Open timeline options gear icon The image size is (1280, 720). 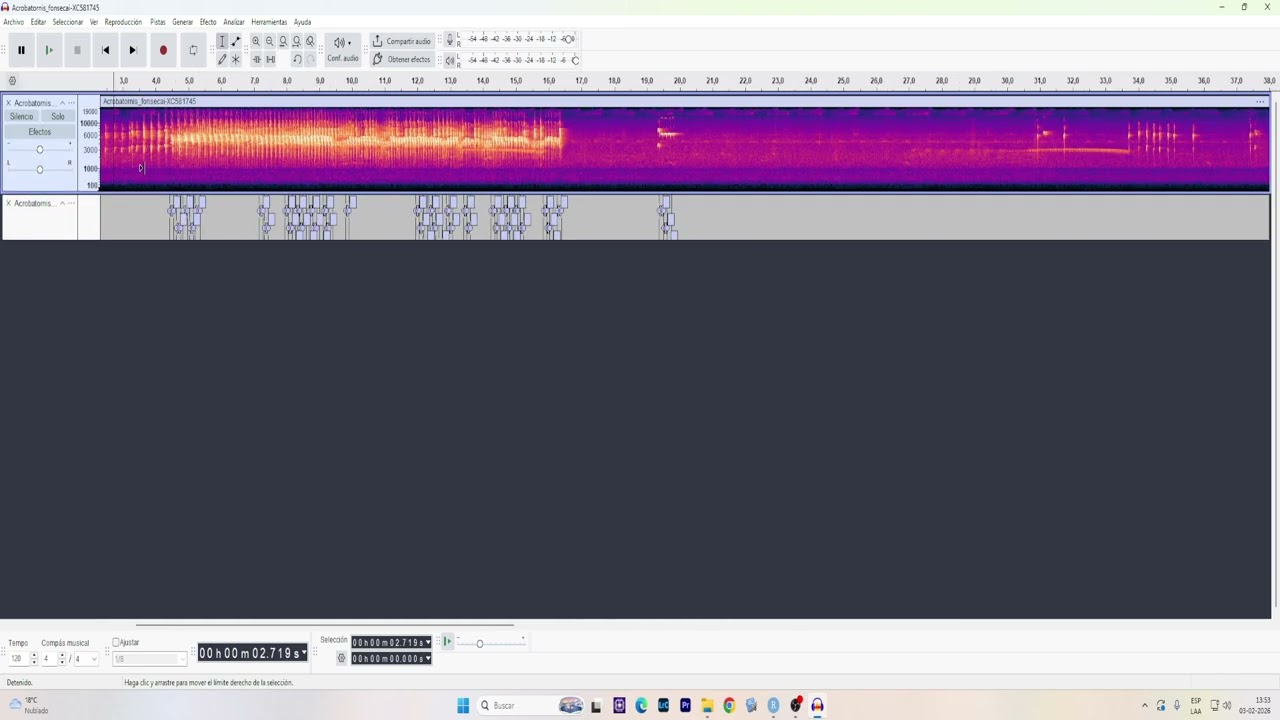pos(12,81)
